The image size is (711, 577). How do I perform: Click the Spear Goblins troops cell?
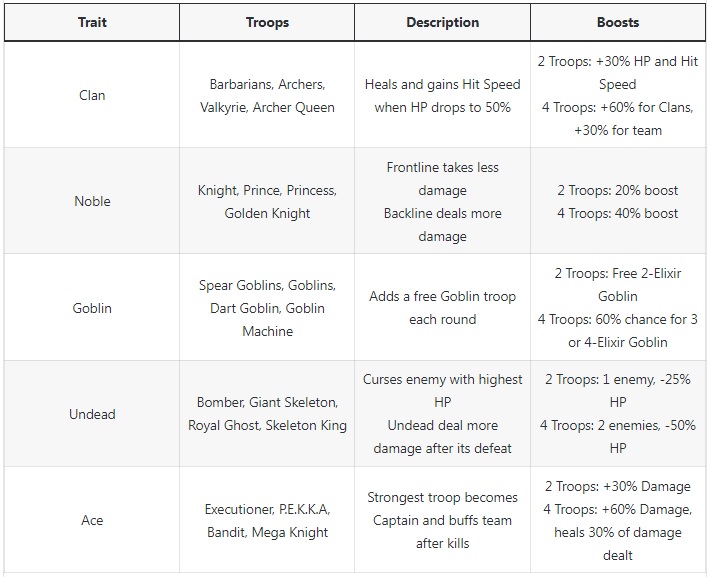267,308
